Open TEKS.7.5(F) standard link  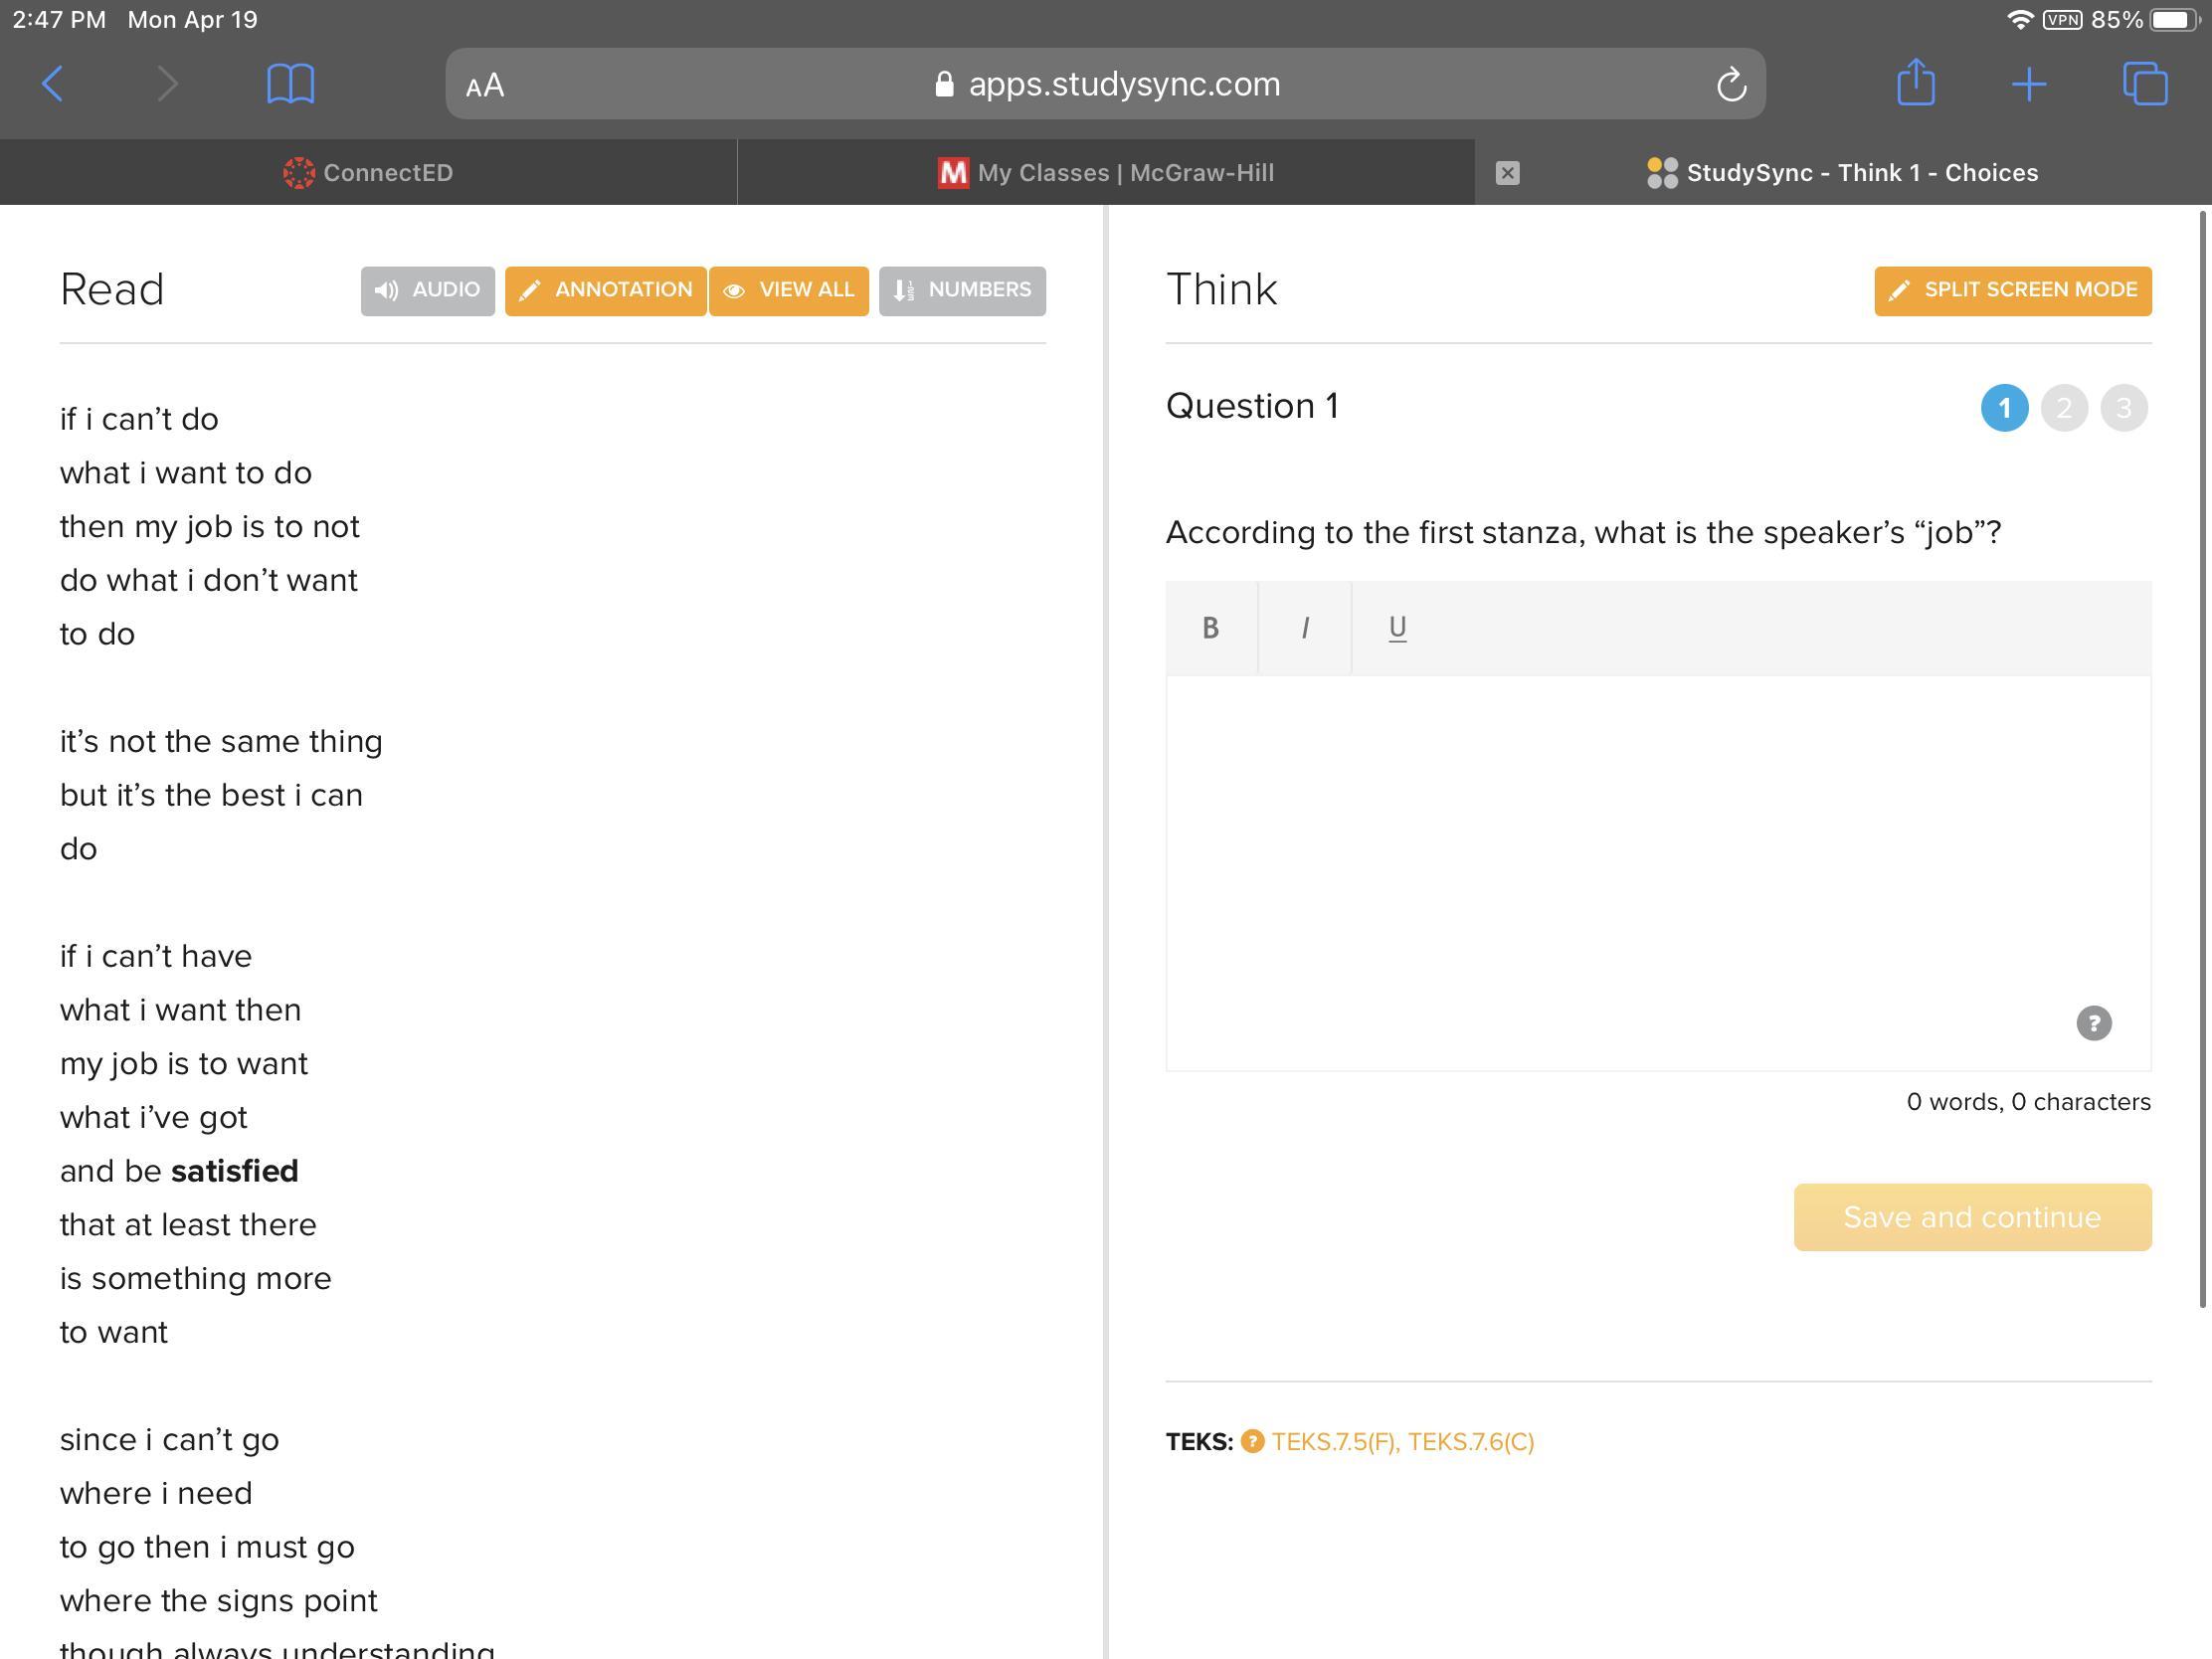[x=1334, y=1441]
